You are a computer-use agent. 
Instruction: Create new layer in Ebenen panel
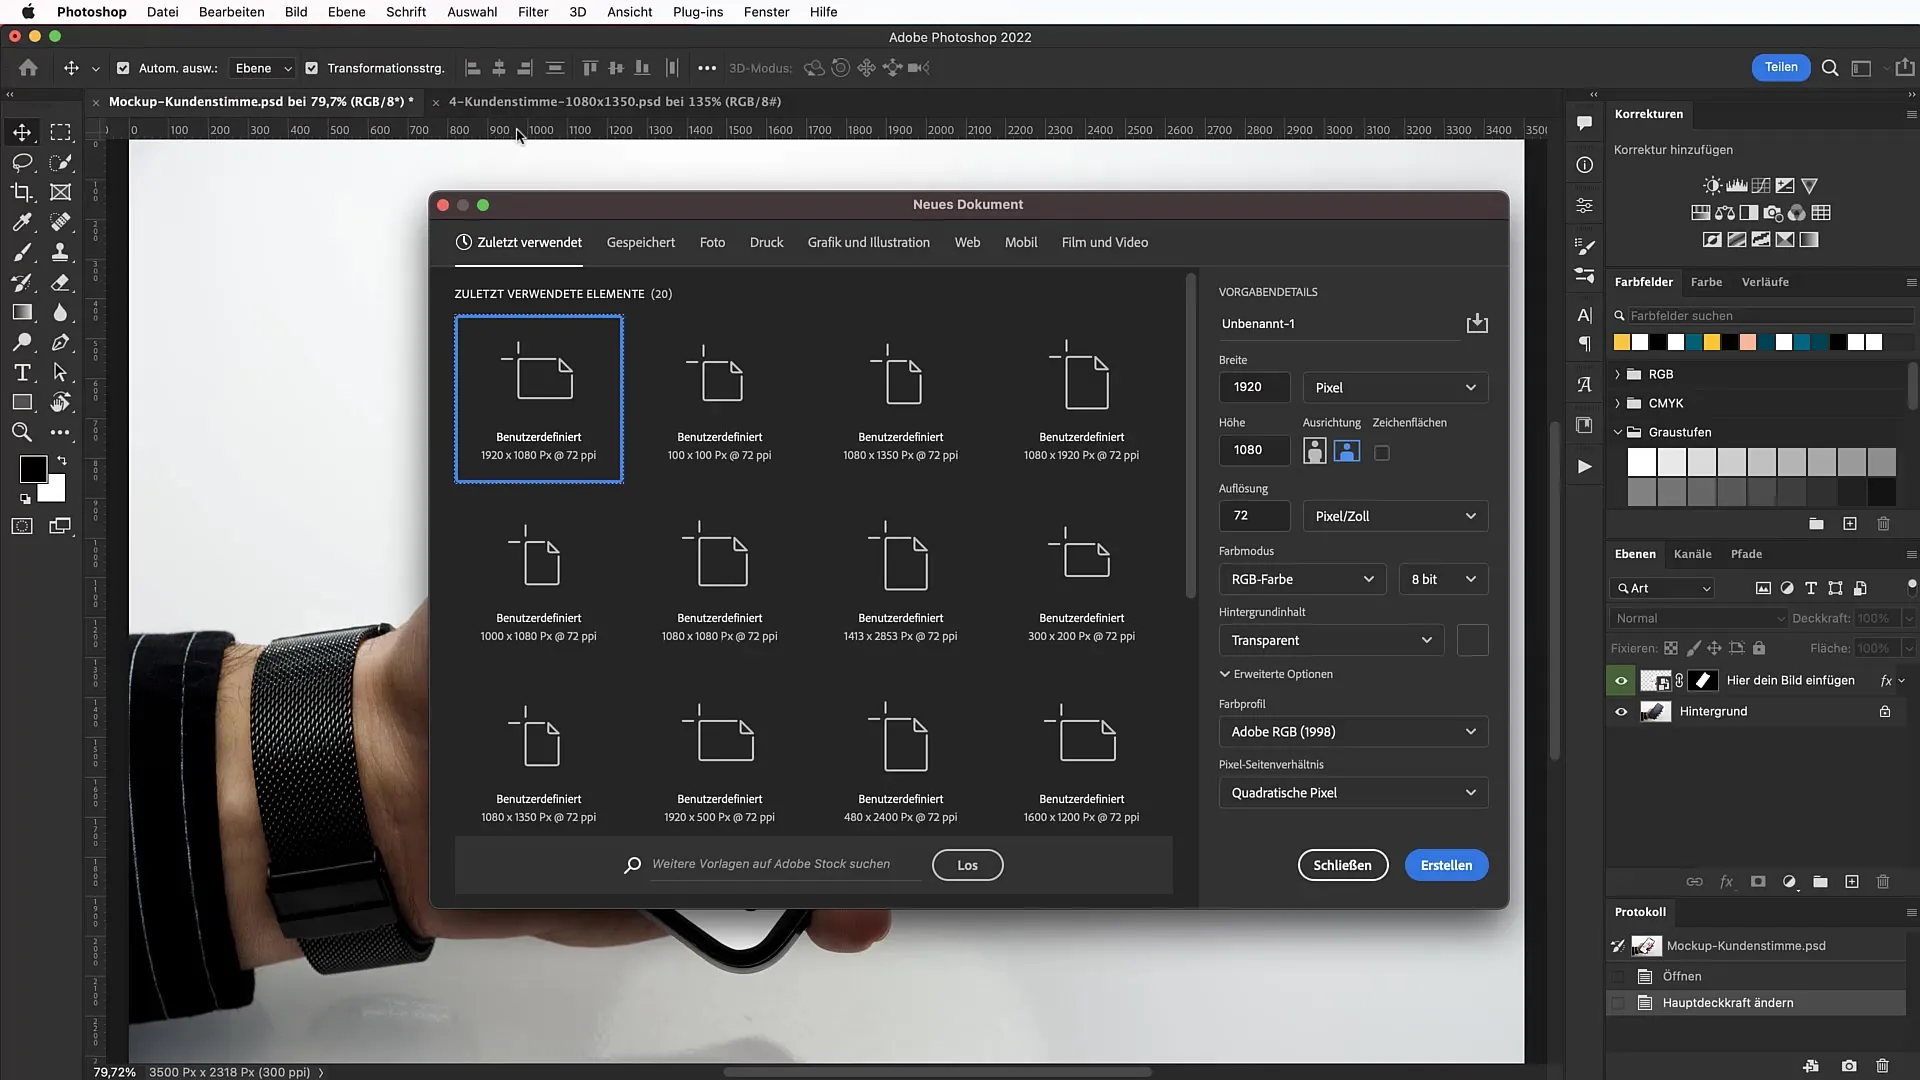1852,881
